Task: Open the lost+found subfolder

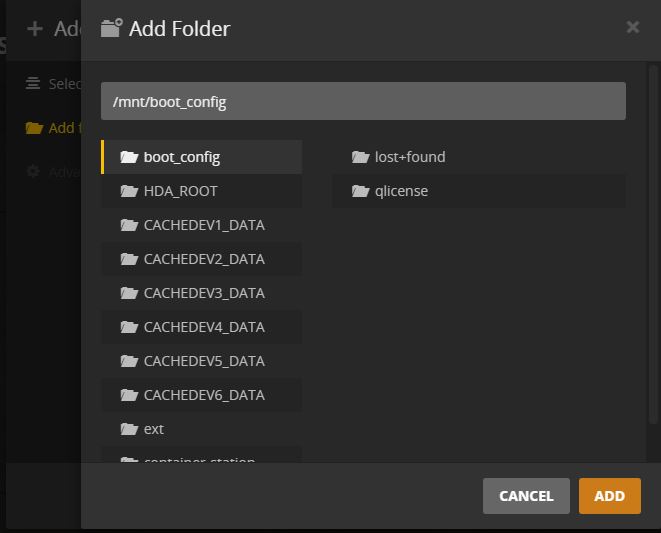Action: 410,157
